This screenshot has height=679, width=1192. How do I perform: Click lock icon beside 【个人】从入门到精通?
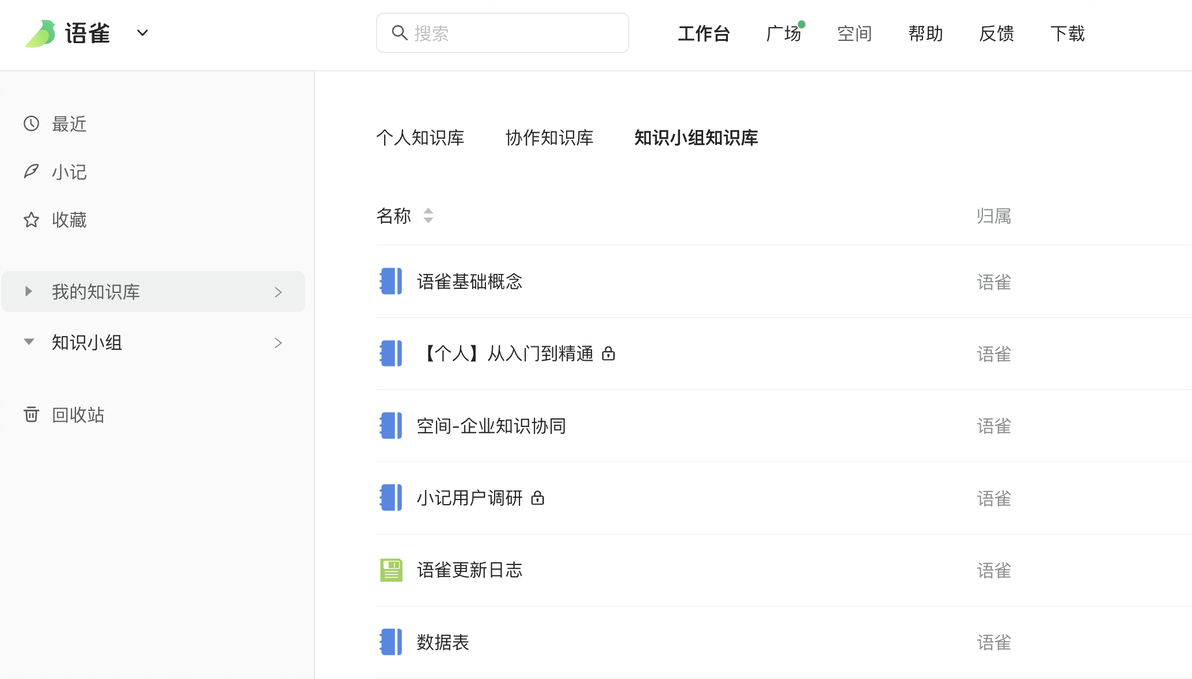608,354
